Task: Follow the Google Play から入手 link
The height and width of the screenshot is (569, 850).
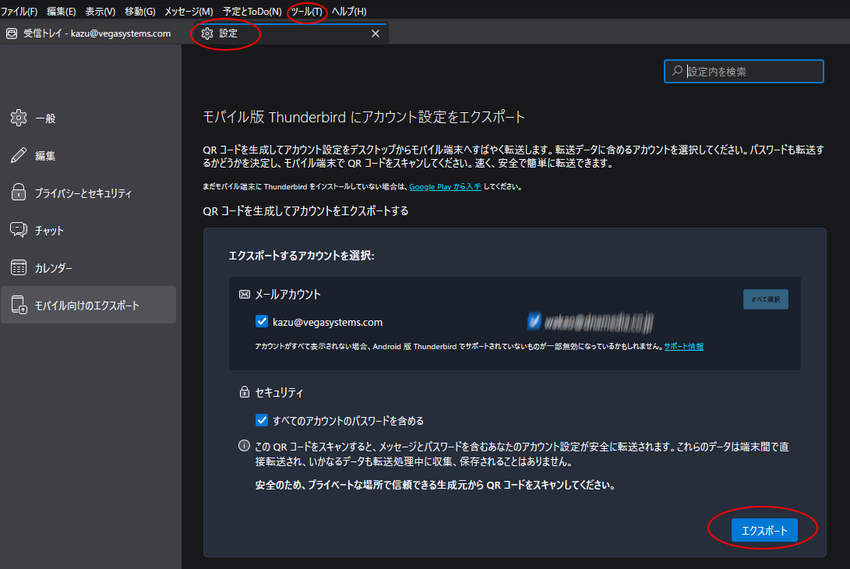Action: pyautogui.click(x=445, y=186)
